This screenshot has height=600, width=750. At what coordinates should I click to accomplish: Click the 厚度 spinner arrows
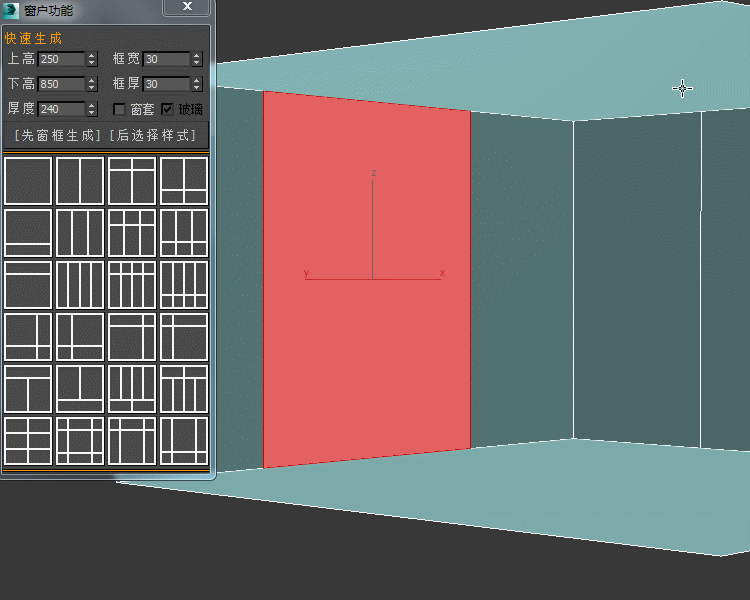[x=92, y=109]
